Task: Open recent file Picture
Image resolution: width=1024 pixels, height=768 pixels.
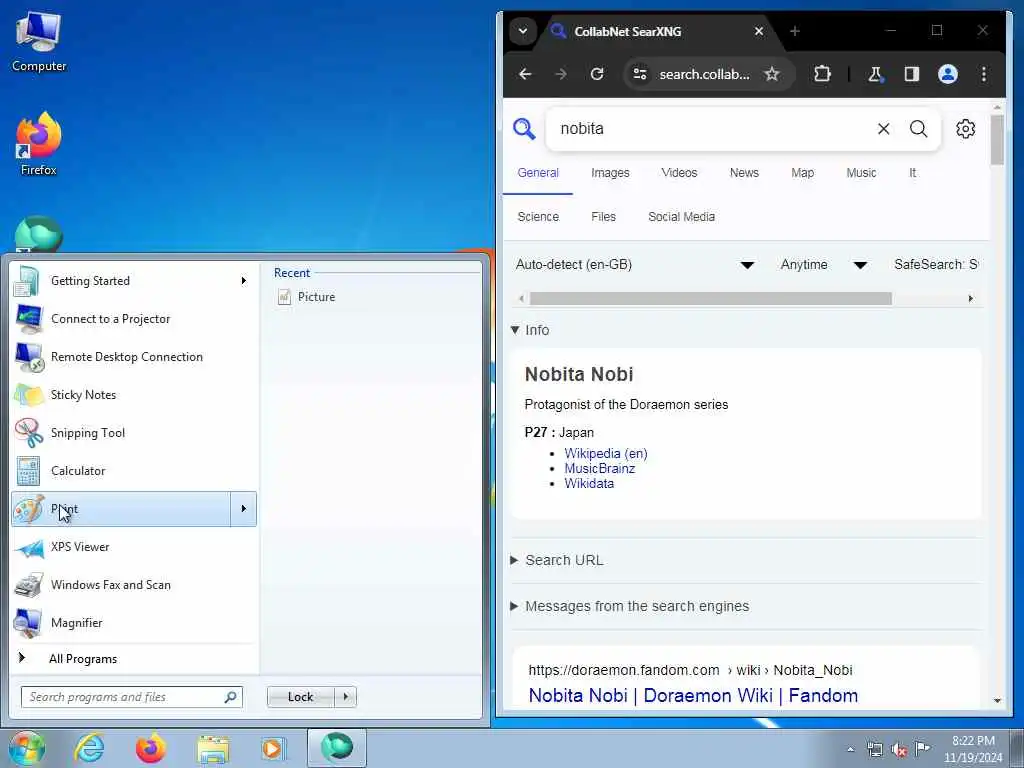Action: coord(316,296)
